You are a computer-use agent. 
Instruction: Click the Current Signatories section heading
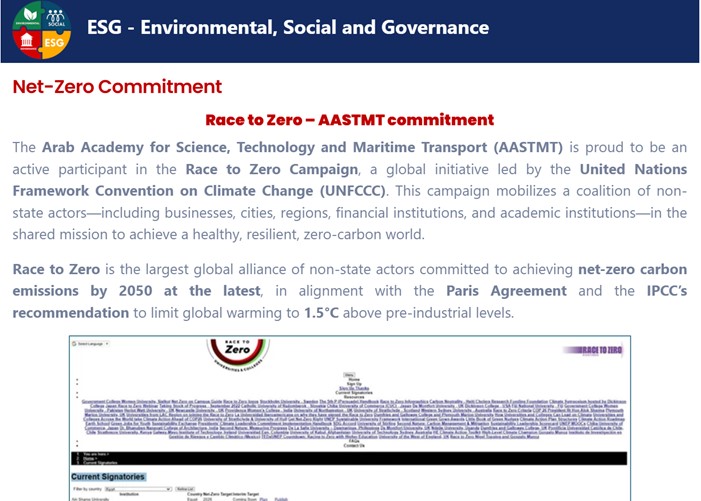(x=109, y=477)
